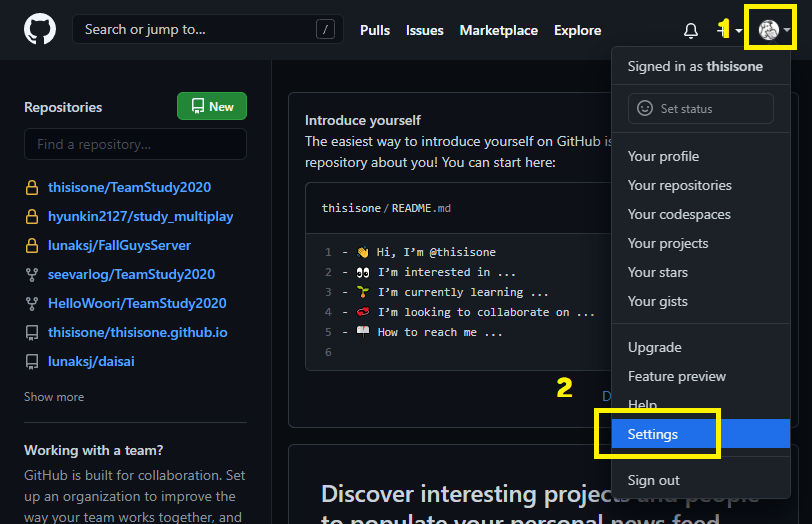812x524 pixels.
Task: Open the Issues page
Action: (x=425, y=31)
